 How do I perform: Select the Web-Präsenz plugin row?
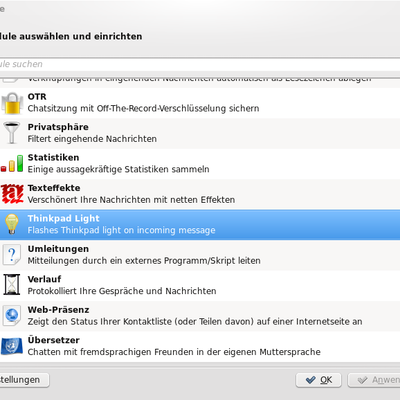(200, 316)
